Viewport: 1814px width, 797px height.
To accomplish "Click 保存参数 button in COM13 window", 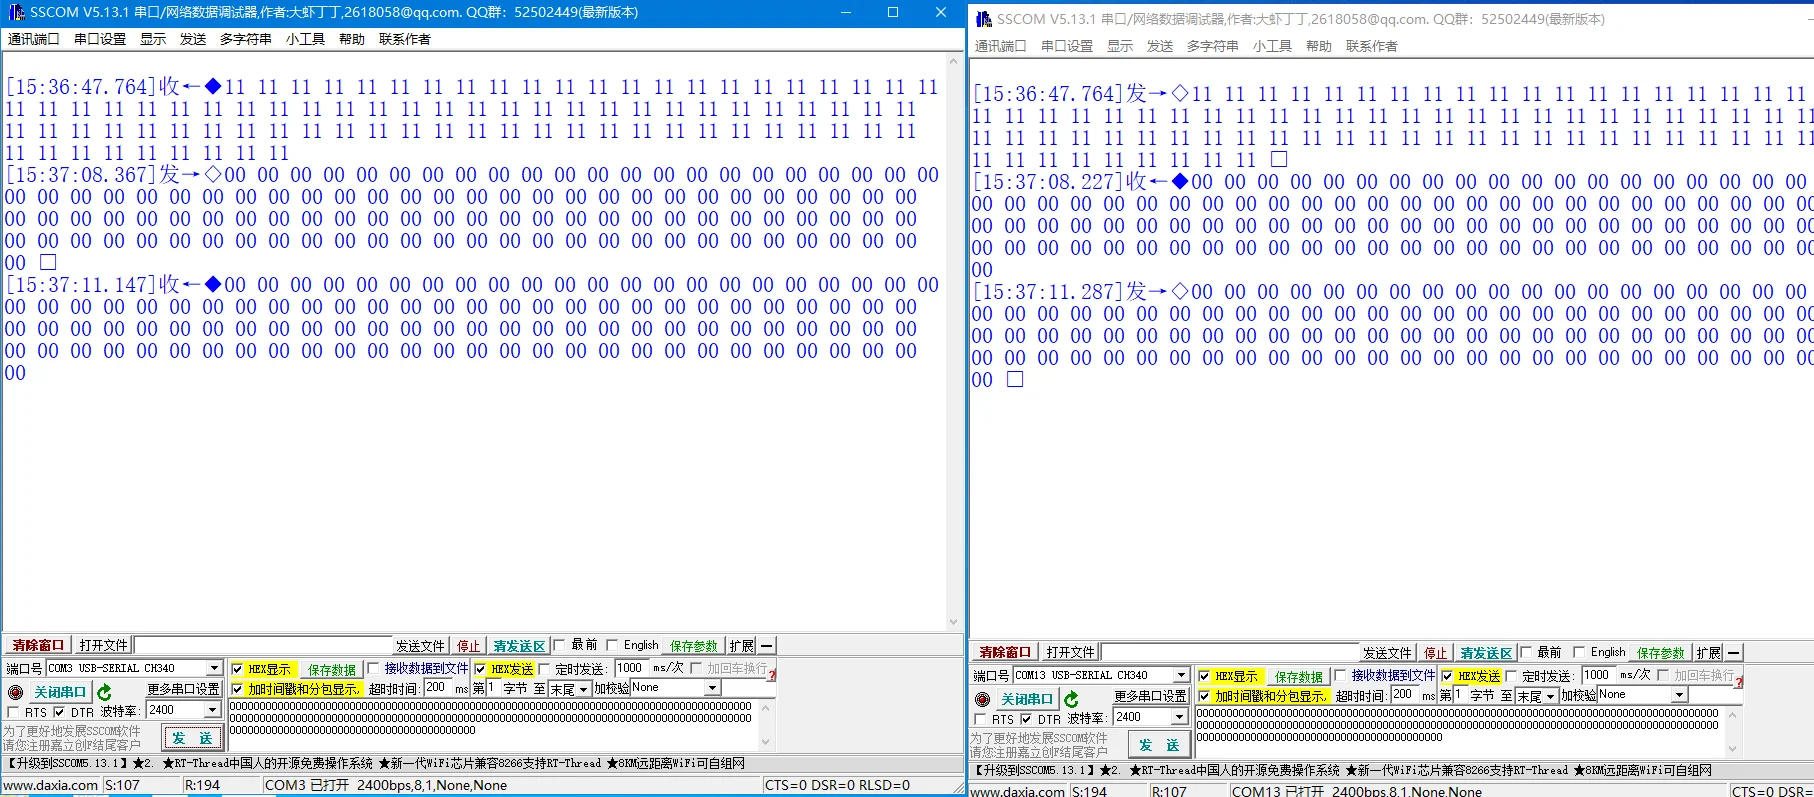I will tap(1661, 653).
